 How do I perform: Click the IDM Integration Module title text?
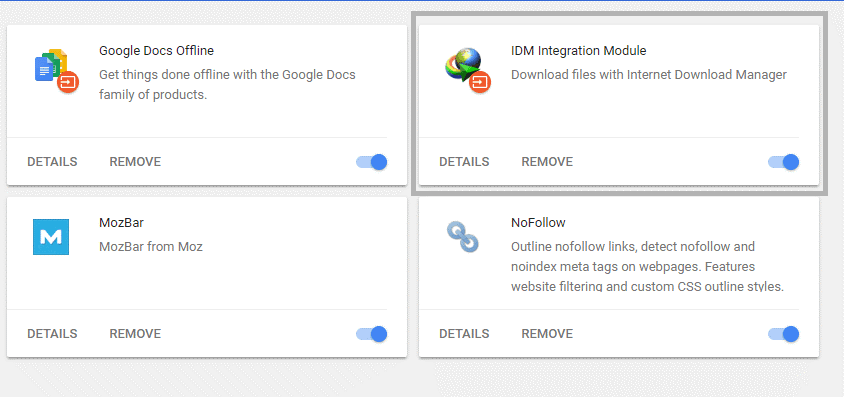579,51
